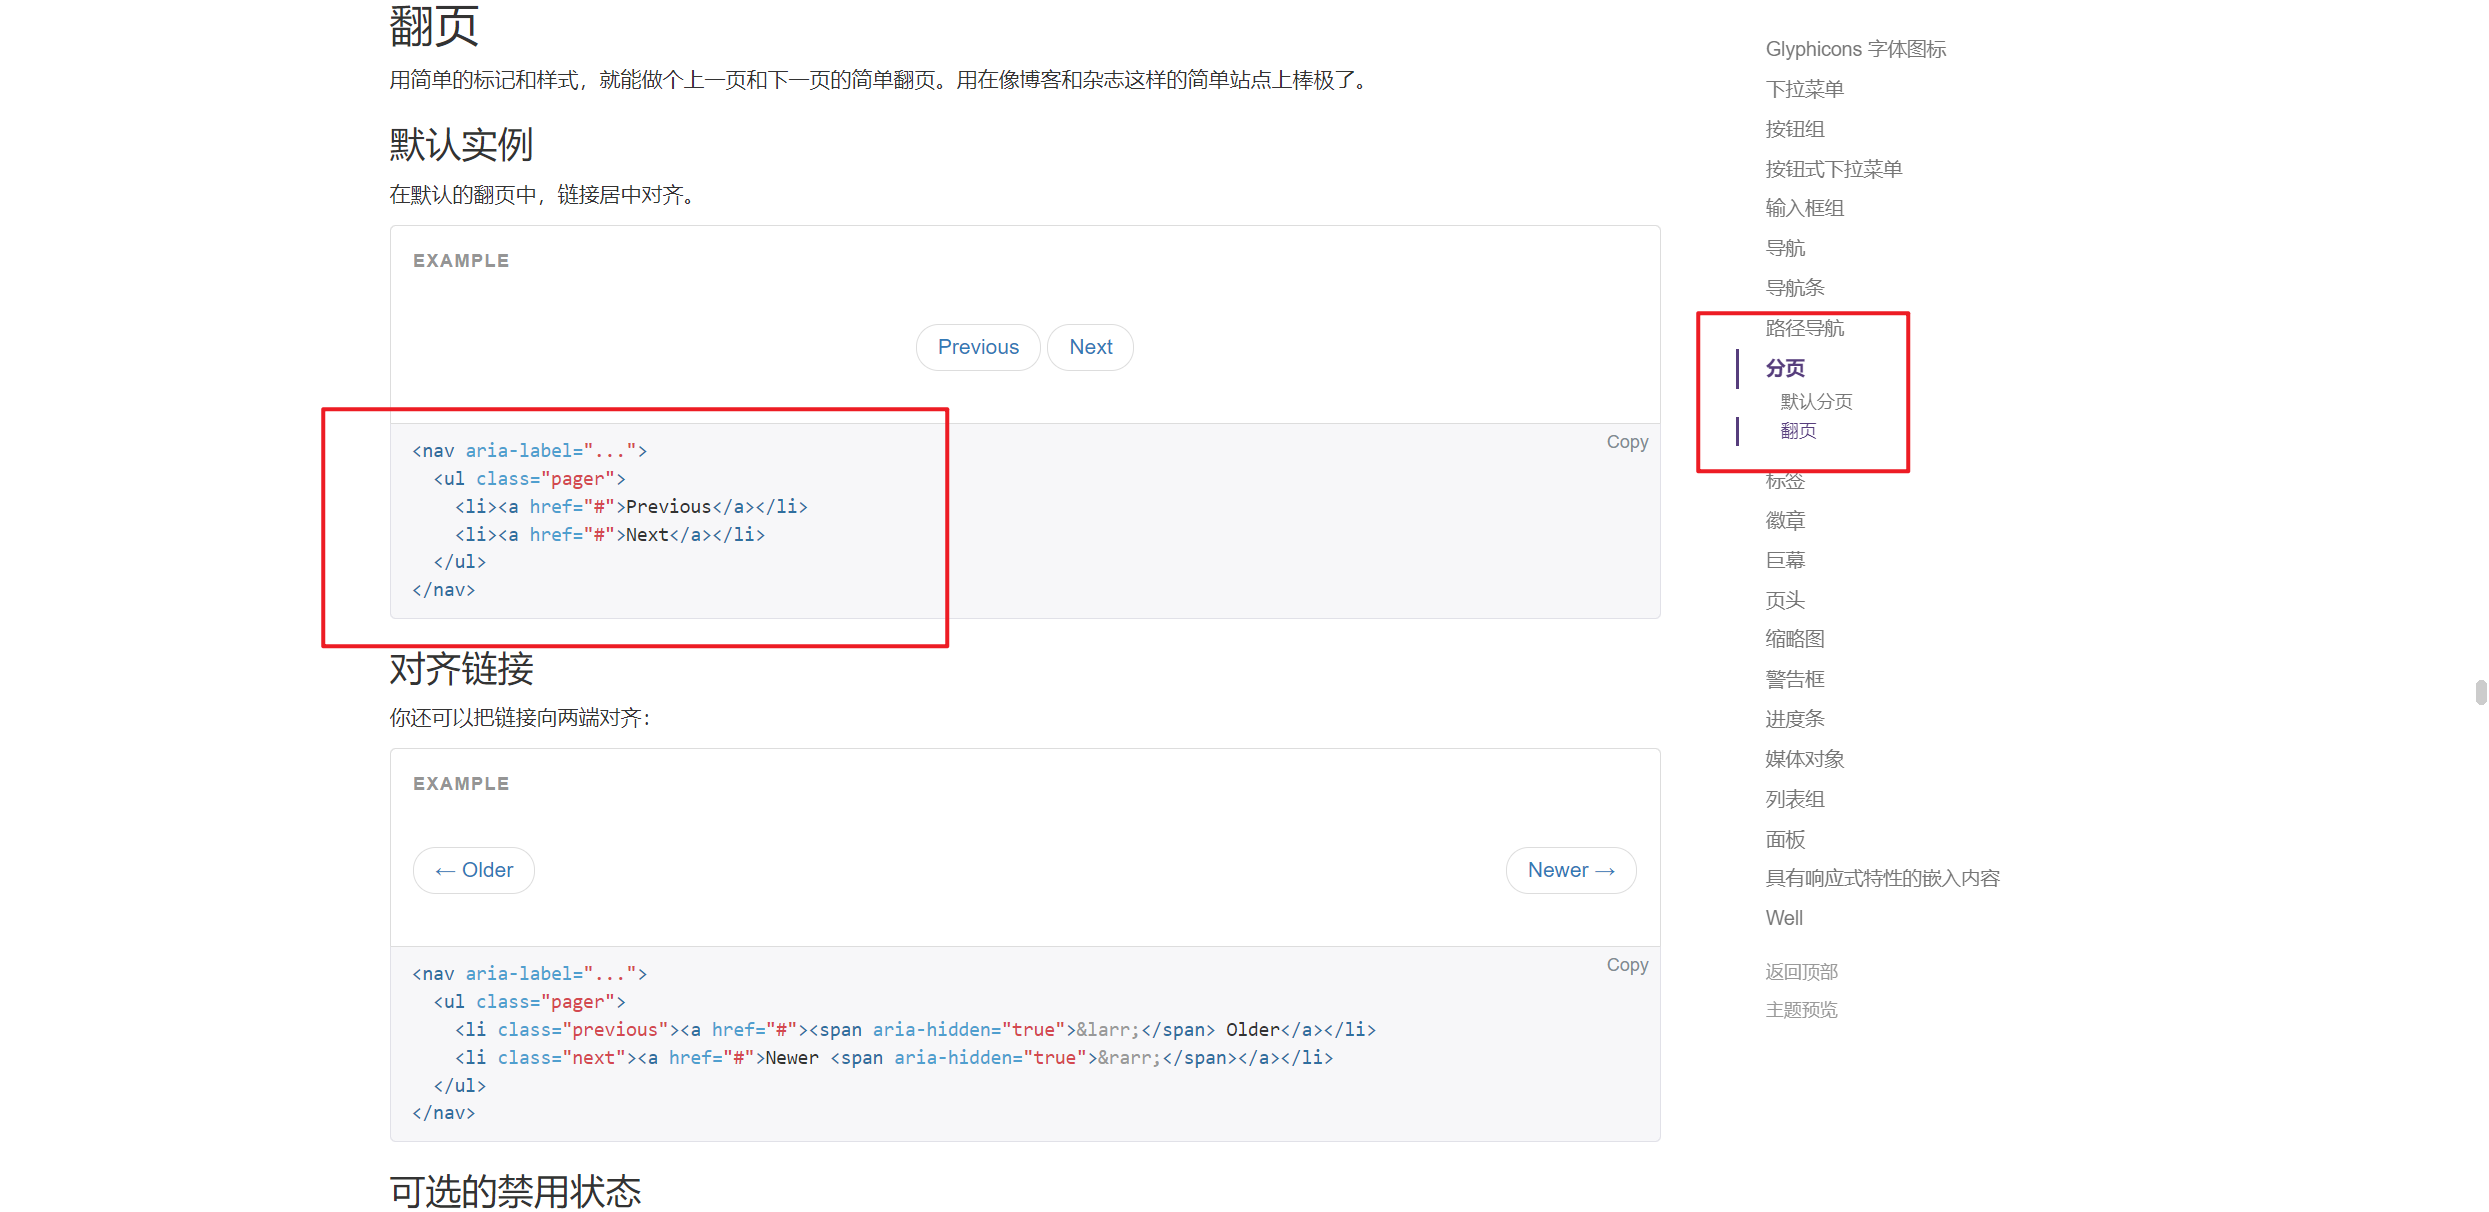The width and height of the screenshot is (2489, 1212).
Task: Click 返回顶部 back-to-top link
Action: click(x=1801, y=972)
